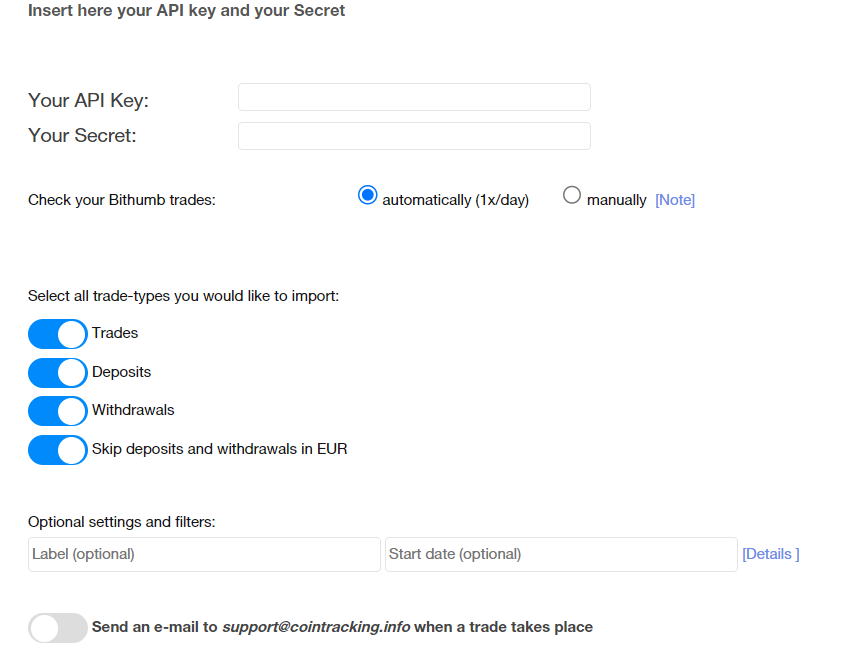Click the "Deposits" label text
This screenshot has height=657, width=860.
(121, 372)
